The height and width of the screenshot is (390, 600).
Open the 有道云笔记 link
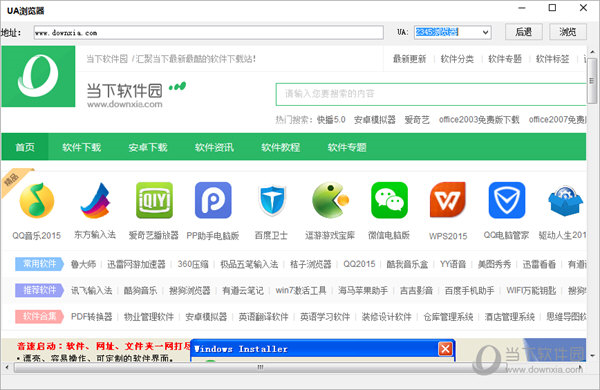(x=243, y=290)
